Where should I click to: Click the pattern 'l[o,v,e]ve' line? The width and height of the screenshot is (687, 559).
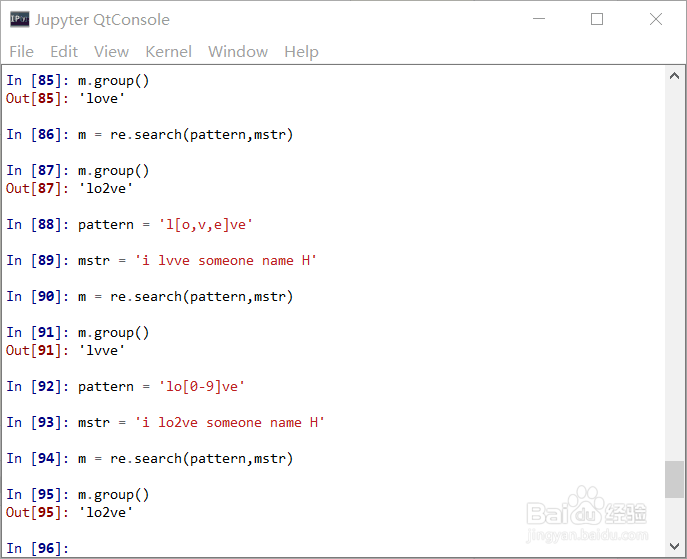pyautogui.click(x=130, y=225)
